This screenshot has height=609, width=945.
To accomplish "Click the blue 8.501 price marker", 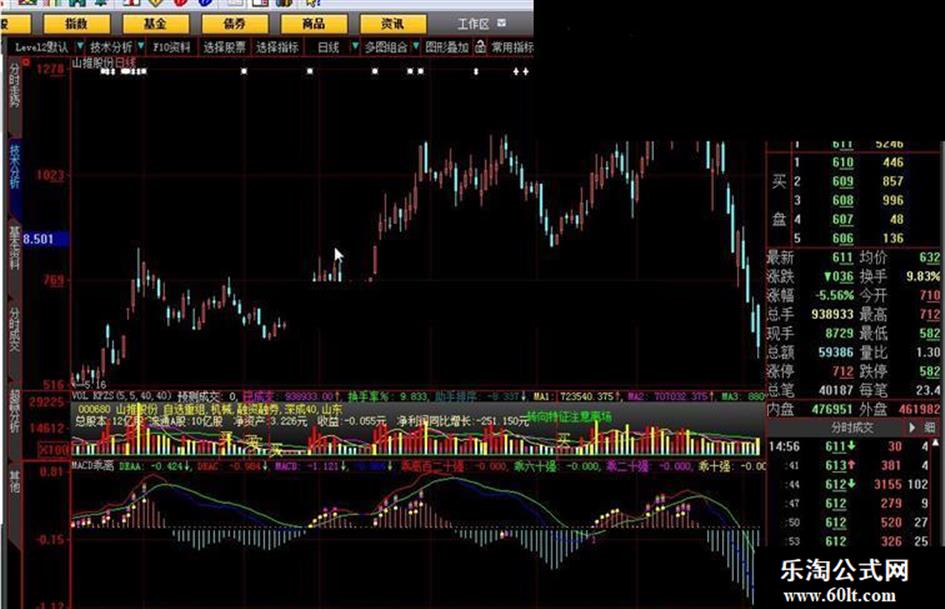I will [x=46, y=239].
